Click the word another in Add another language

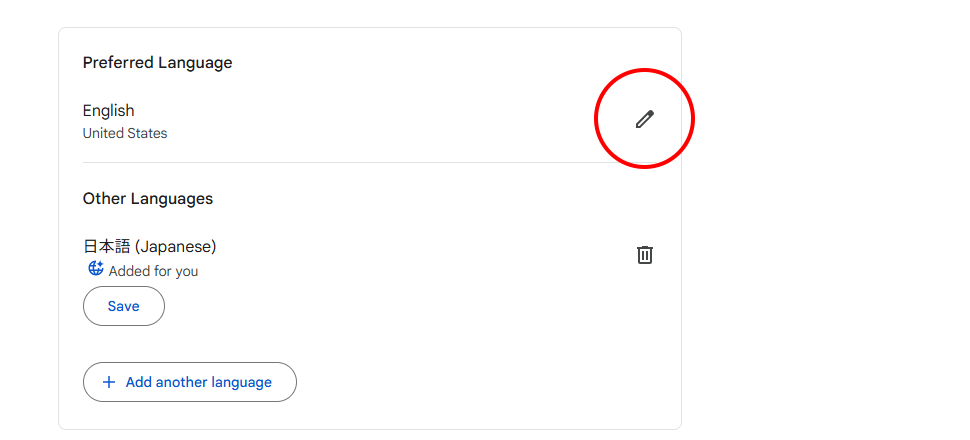pos(182,382)
